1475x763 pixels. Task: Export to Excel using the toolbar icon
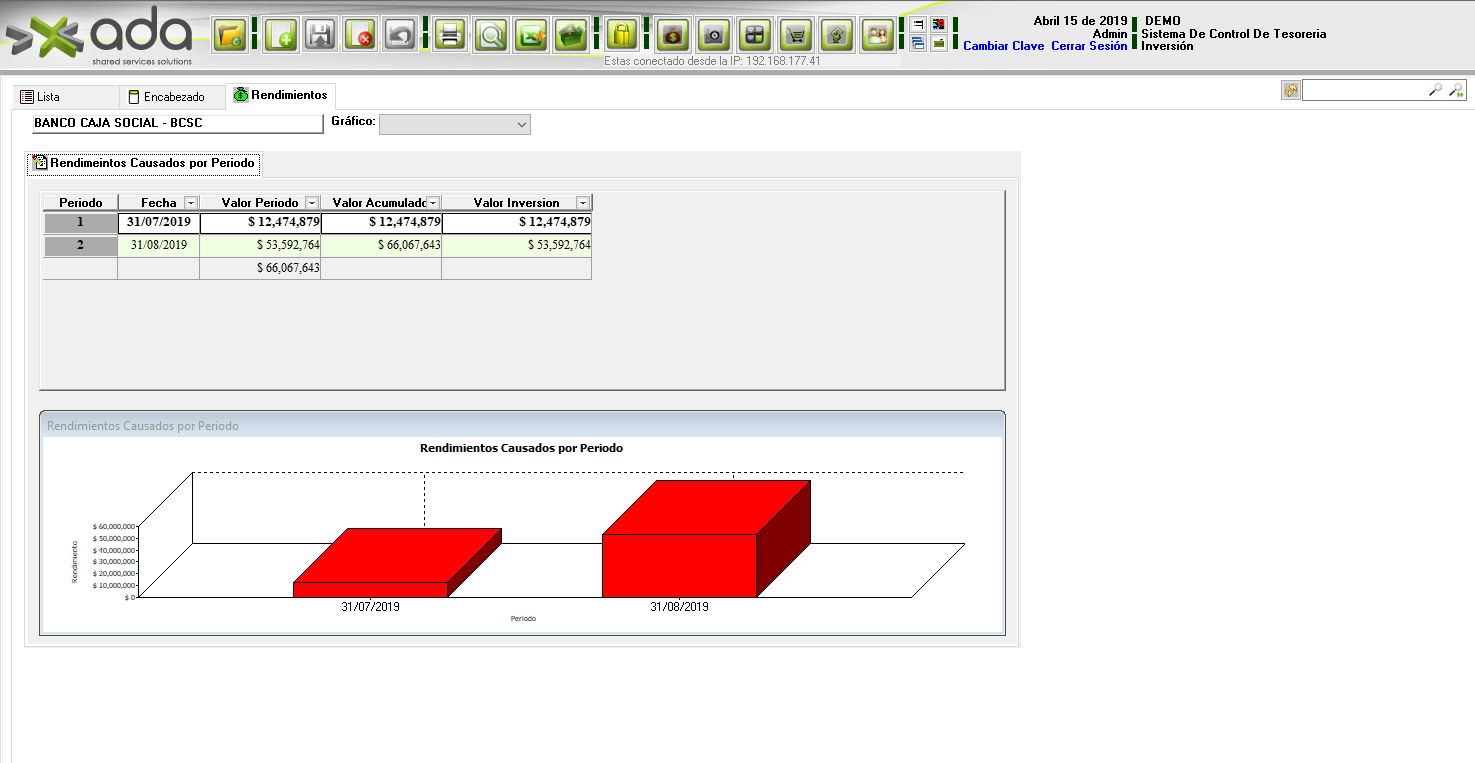[531, 36]
